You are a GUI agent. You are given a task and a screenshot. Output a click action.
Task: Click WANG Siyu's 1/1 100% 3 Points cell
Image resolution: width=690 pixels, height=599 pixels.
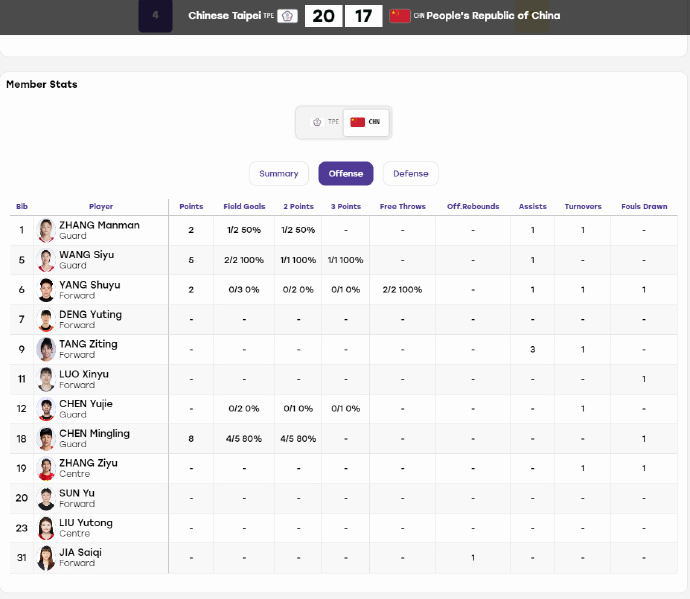(346, 260)
